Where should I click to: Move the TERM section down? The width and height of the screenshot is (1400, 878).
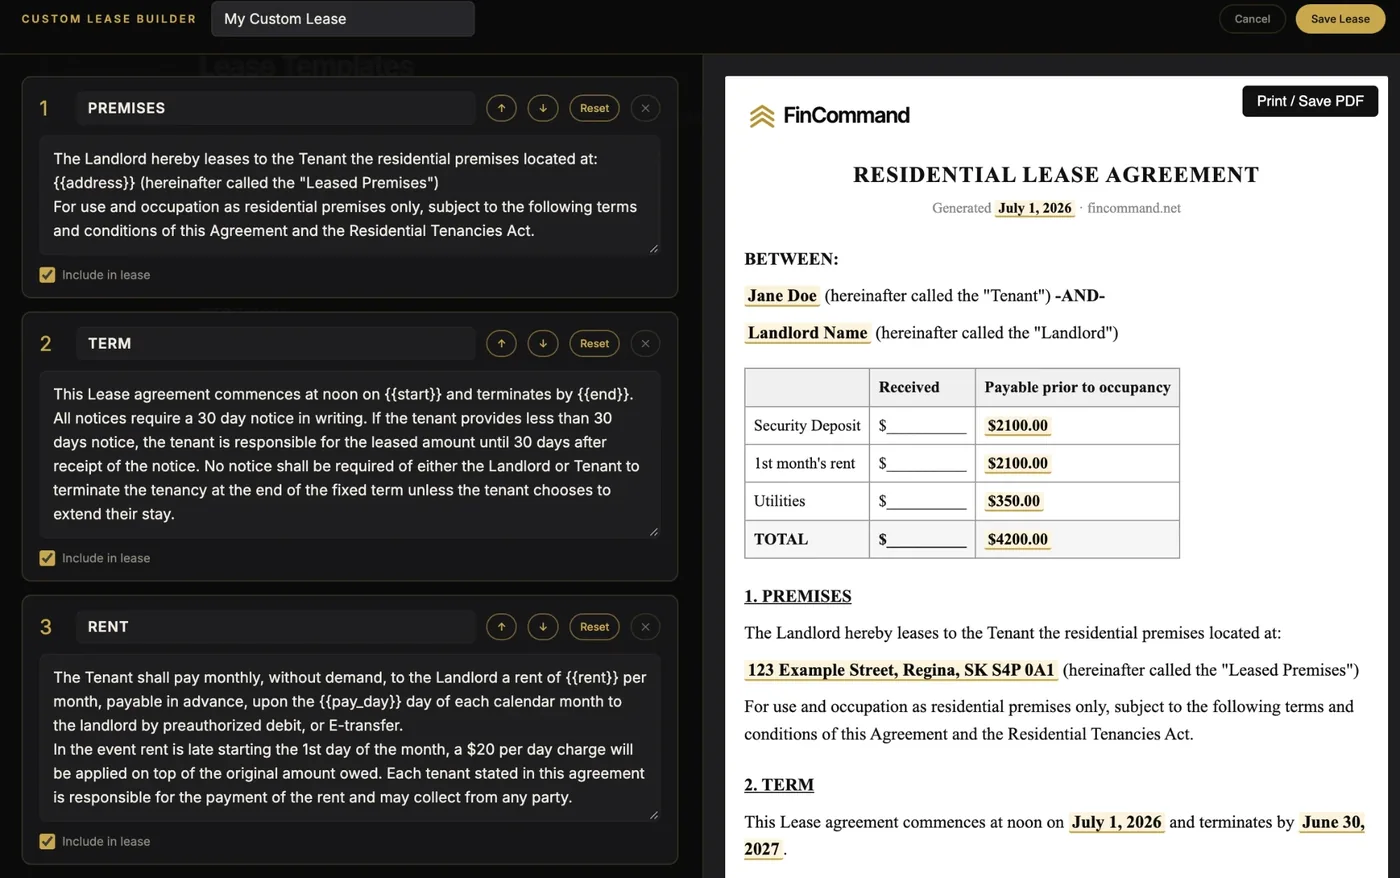543,344
